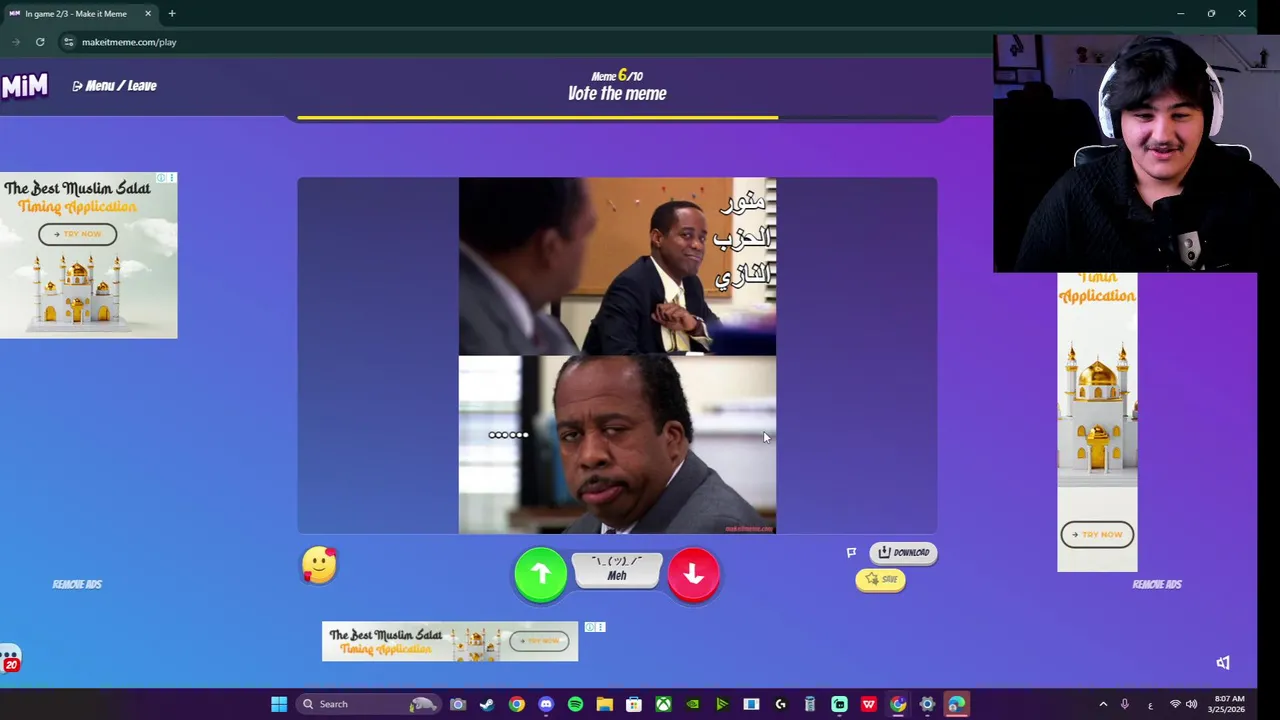Report the meme with flag icon
1280x720 pixels.
(x=851, y=552)
